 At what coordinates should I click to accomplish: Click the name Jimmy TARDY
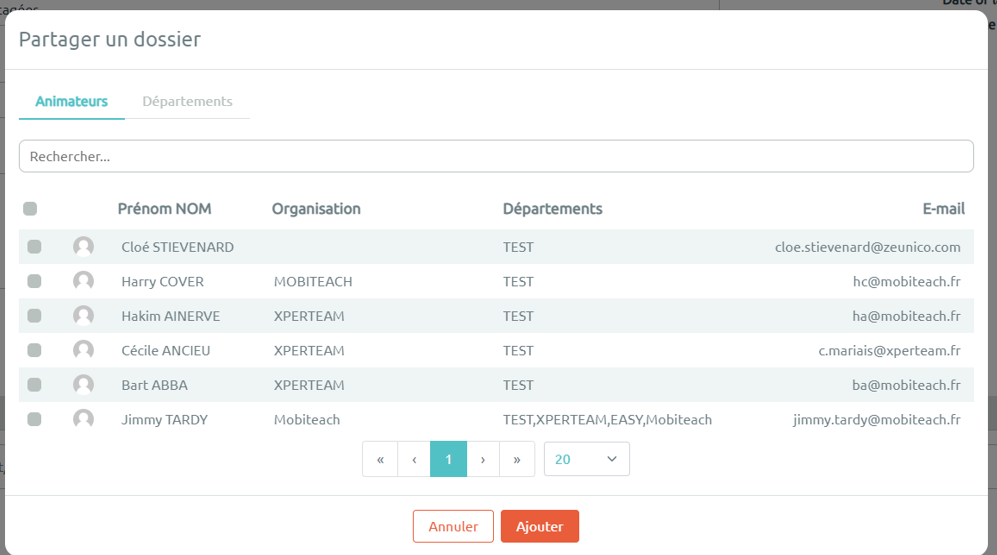[164, 420]
